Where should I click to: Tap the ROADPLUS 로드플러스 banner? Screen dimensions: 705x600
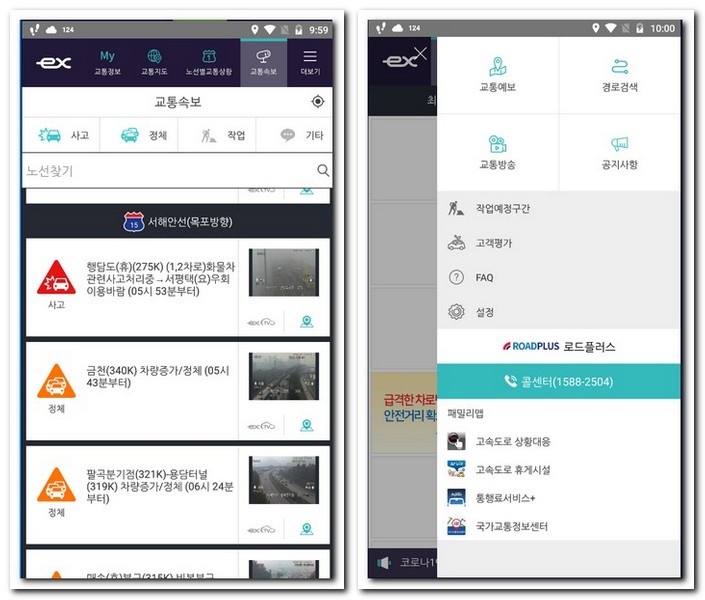click(558, 346)
